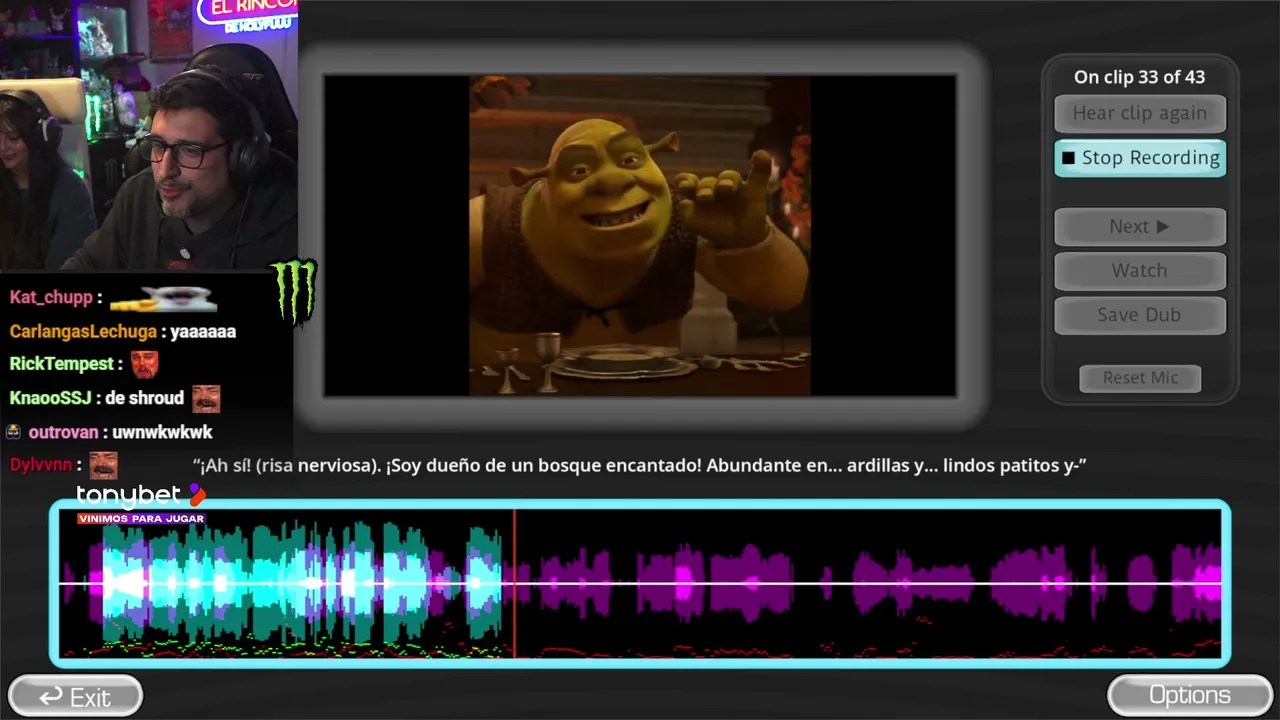Image resolution: width=1280 pixels, height=720 pixels.
Task: Click Dylvvnn's username in chat
Action: pos(41,465)
